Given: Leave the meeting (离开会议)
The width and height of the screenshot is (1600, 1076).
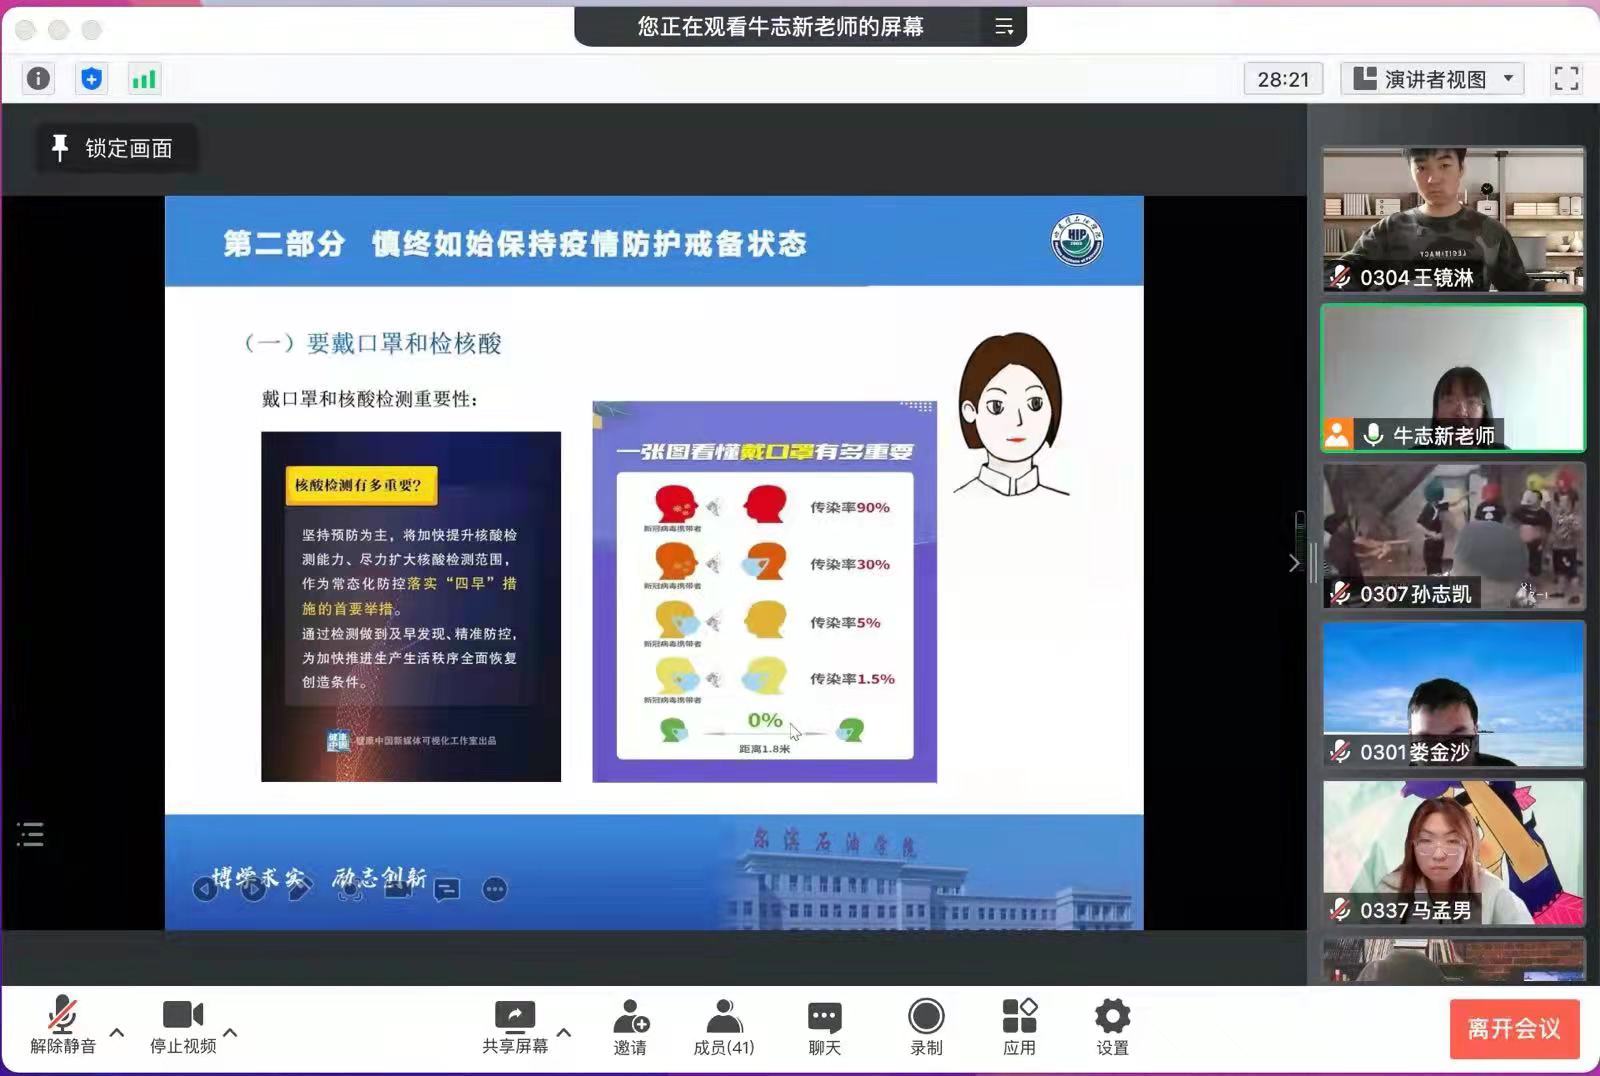Looking at the screenshot, I should point(1514,1029).
